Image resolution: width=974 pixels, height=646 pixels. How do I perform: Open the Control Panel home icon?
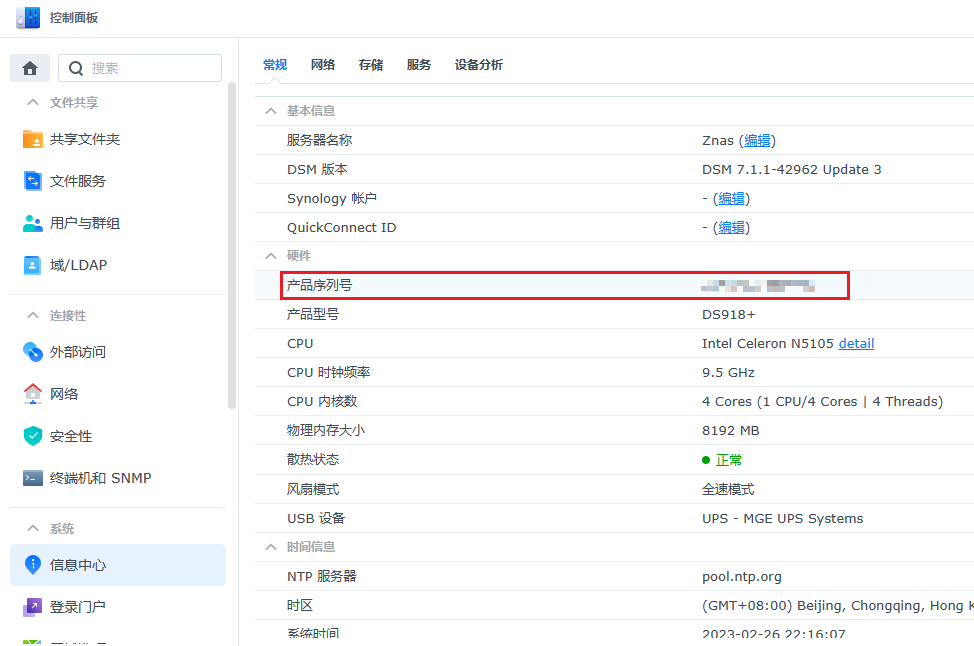[x=30, y=68]
